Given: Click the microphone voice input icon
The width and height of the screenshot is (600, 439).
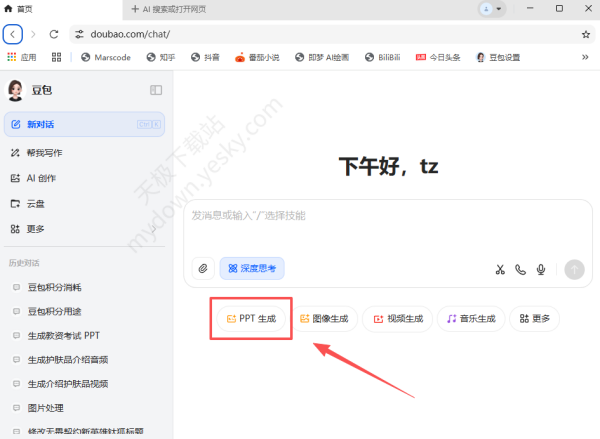Looking at the screenshot, I should click(x=541, y=269).
